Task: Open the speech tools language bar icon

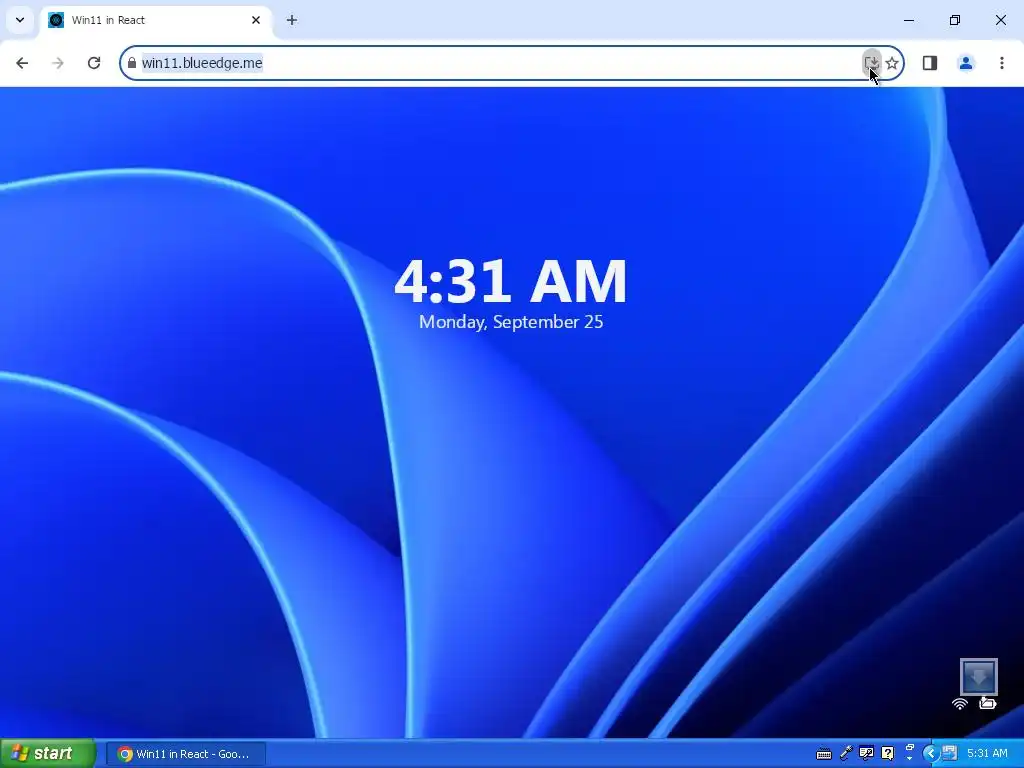Action: pyautogui.click(x=867, y=754)
